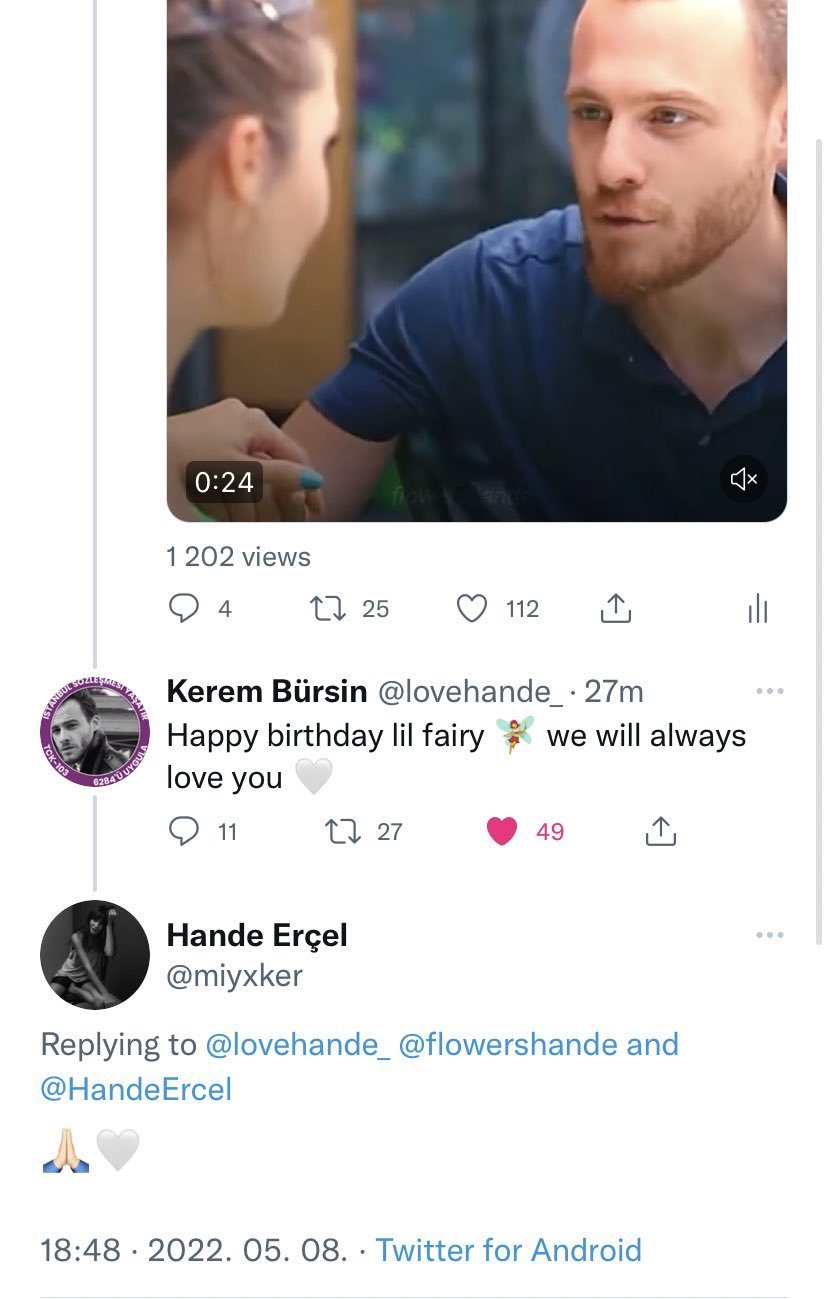
Task: Reply to the Happy birthday tweet
Action: [184, 831]
